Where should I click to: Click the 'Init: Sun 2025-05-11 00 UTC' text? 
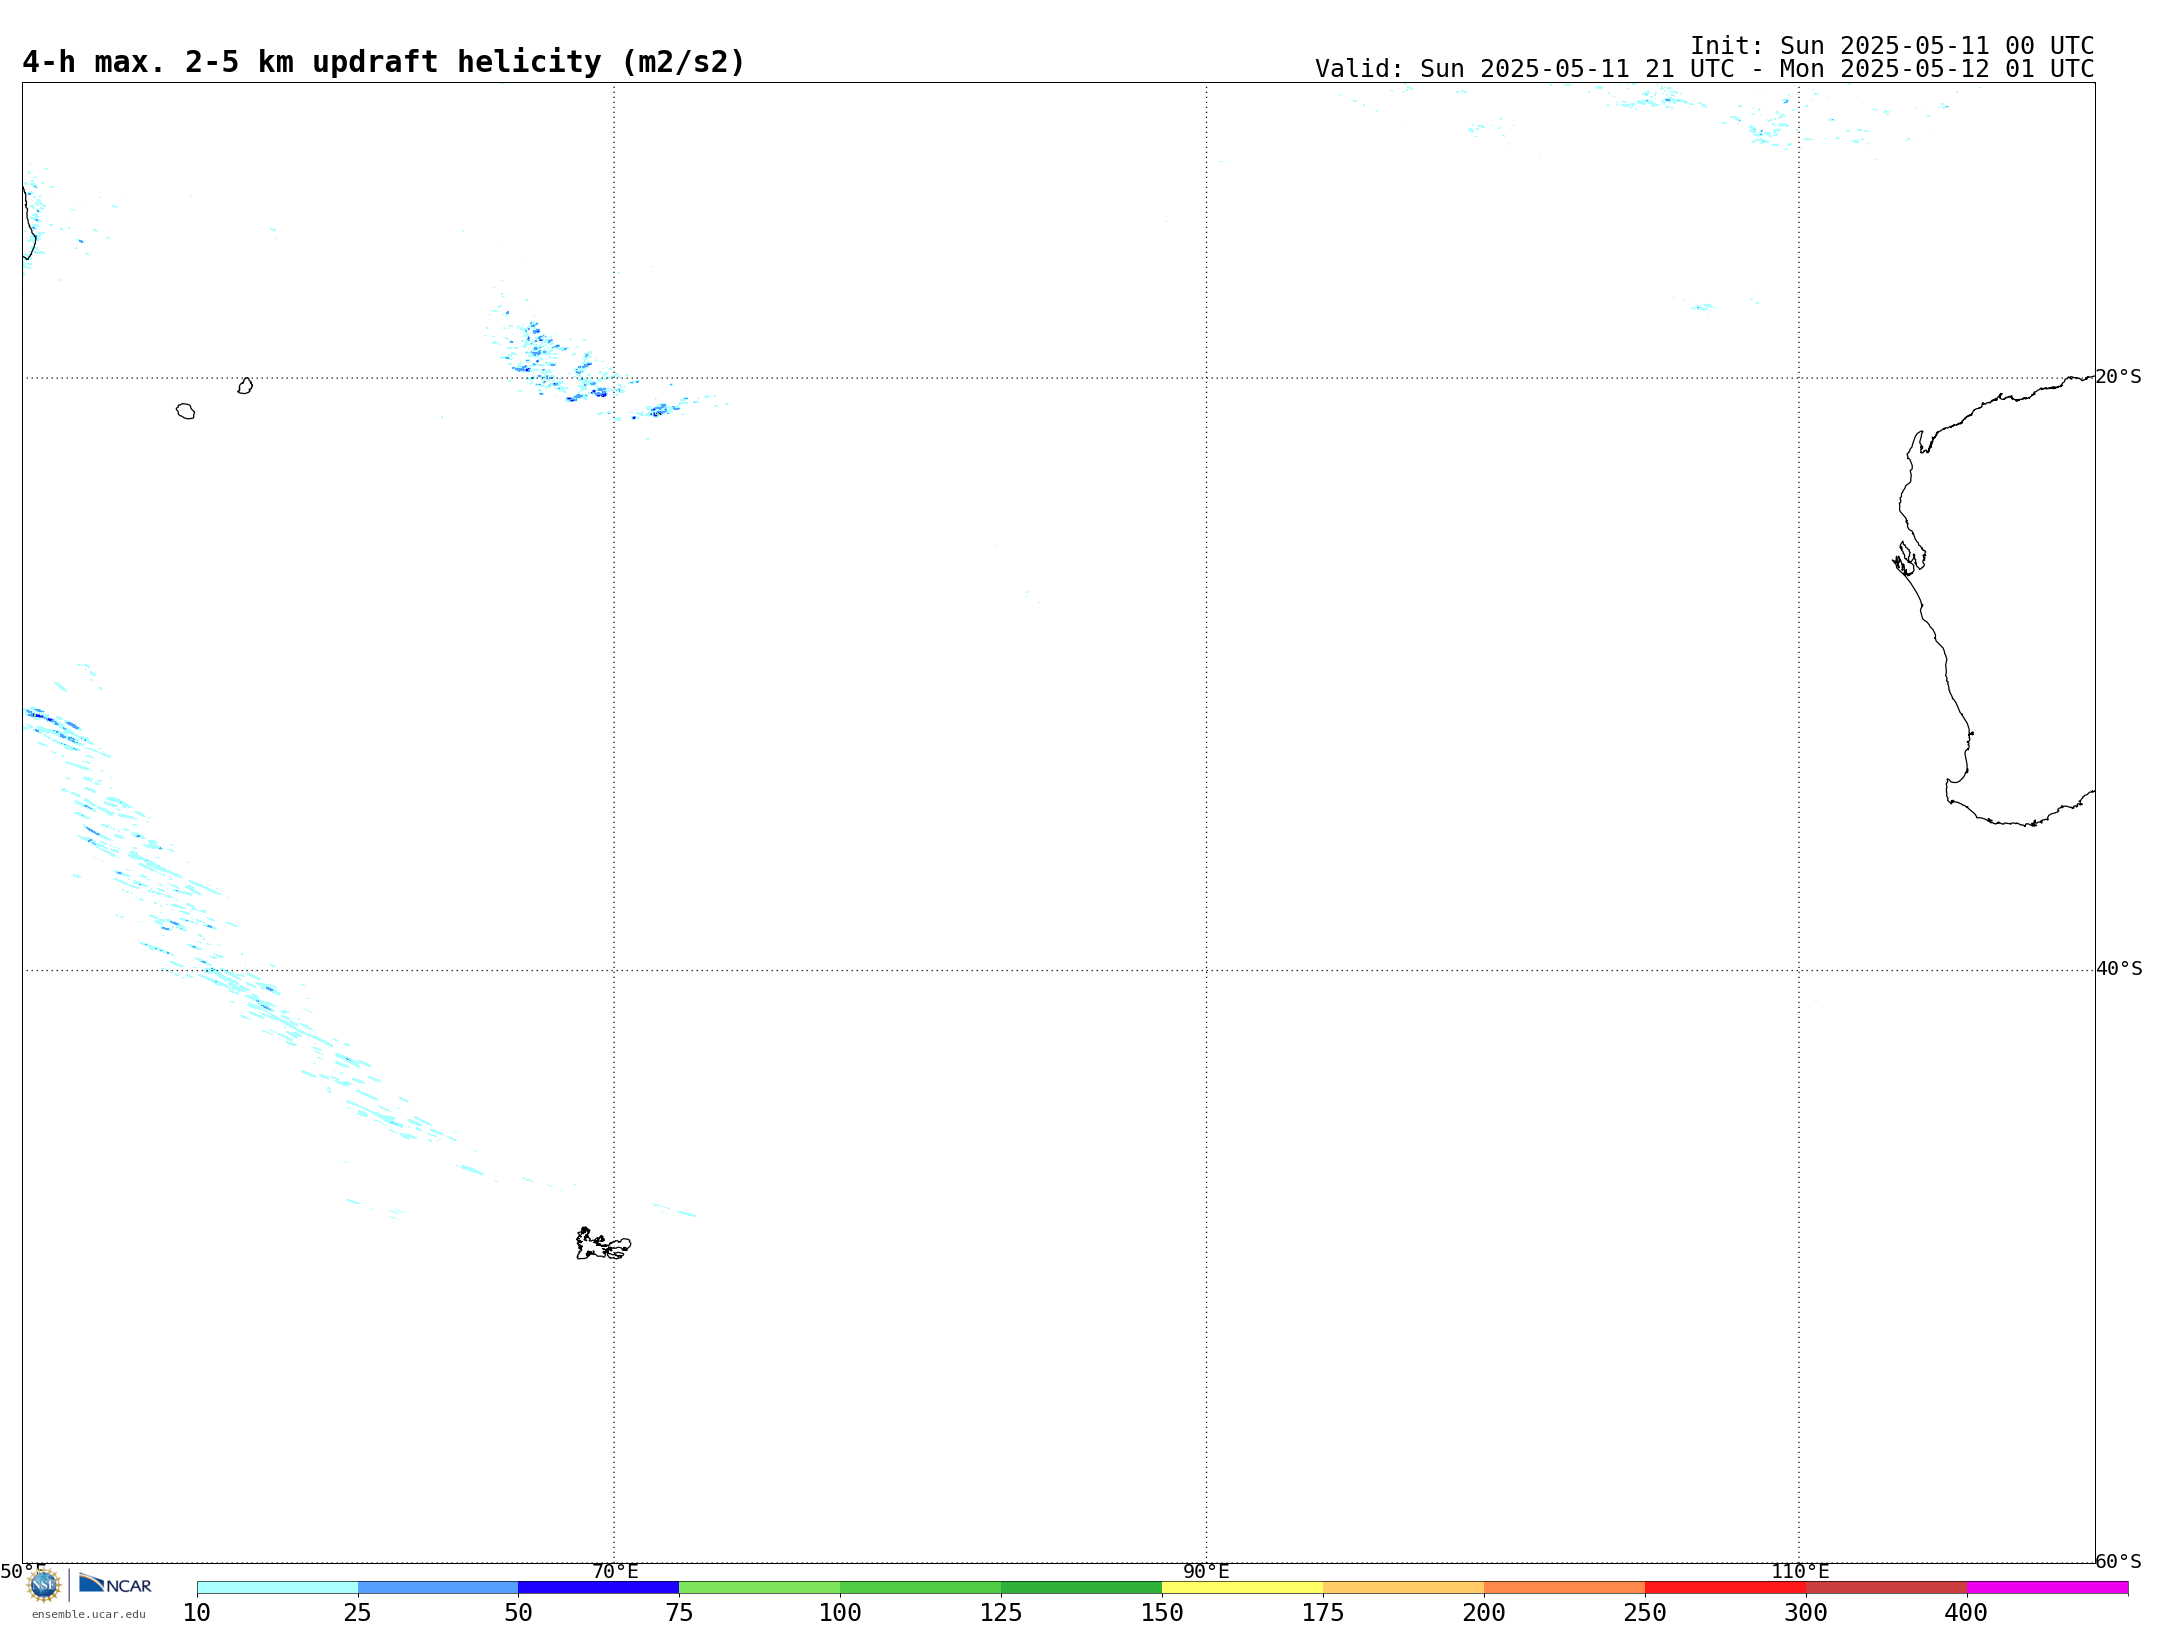[1892, 46]
